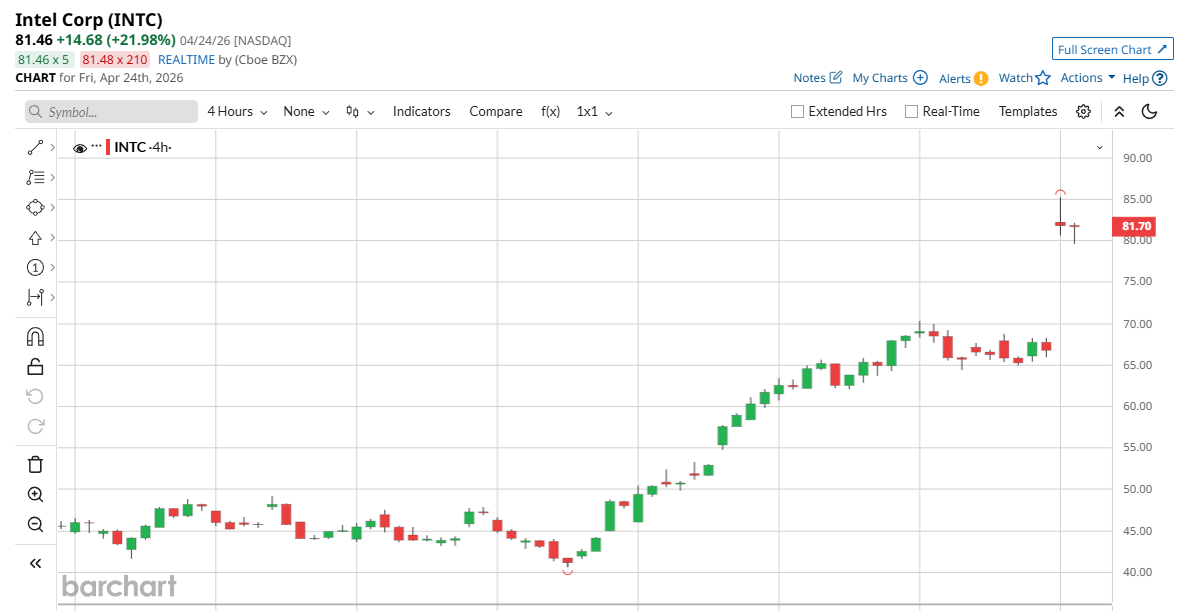This screenshot has width=1182, height=611.
Task: Click the red INTC color bar
Action: [x=108, y=147]
